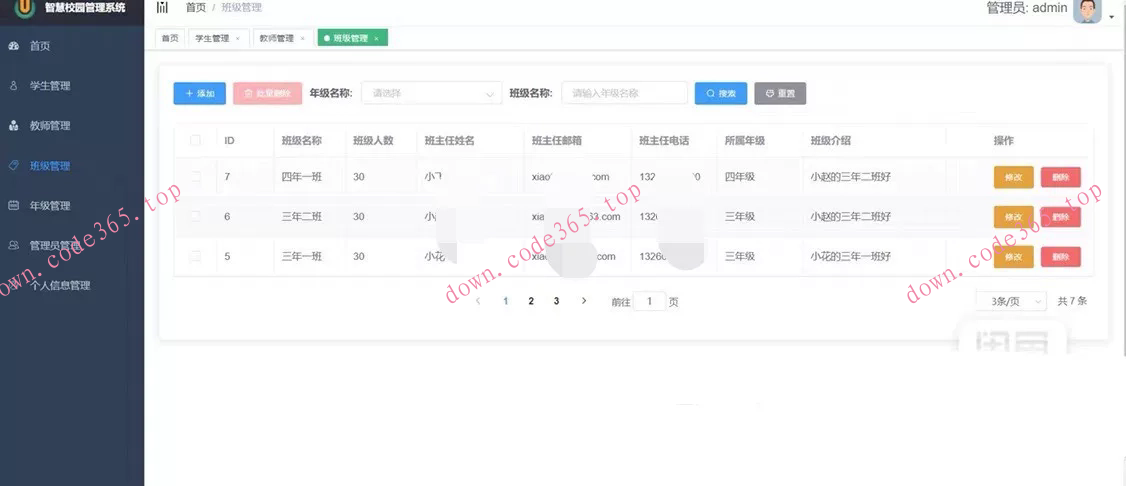Go to previous page arrow
This screenshot has width=1126, height=486.
478,301
